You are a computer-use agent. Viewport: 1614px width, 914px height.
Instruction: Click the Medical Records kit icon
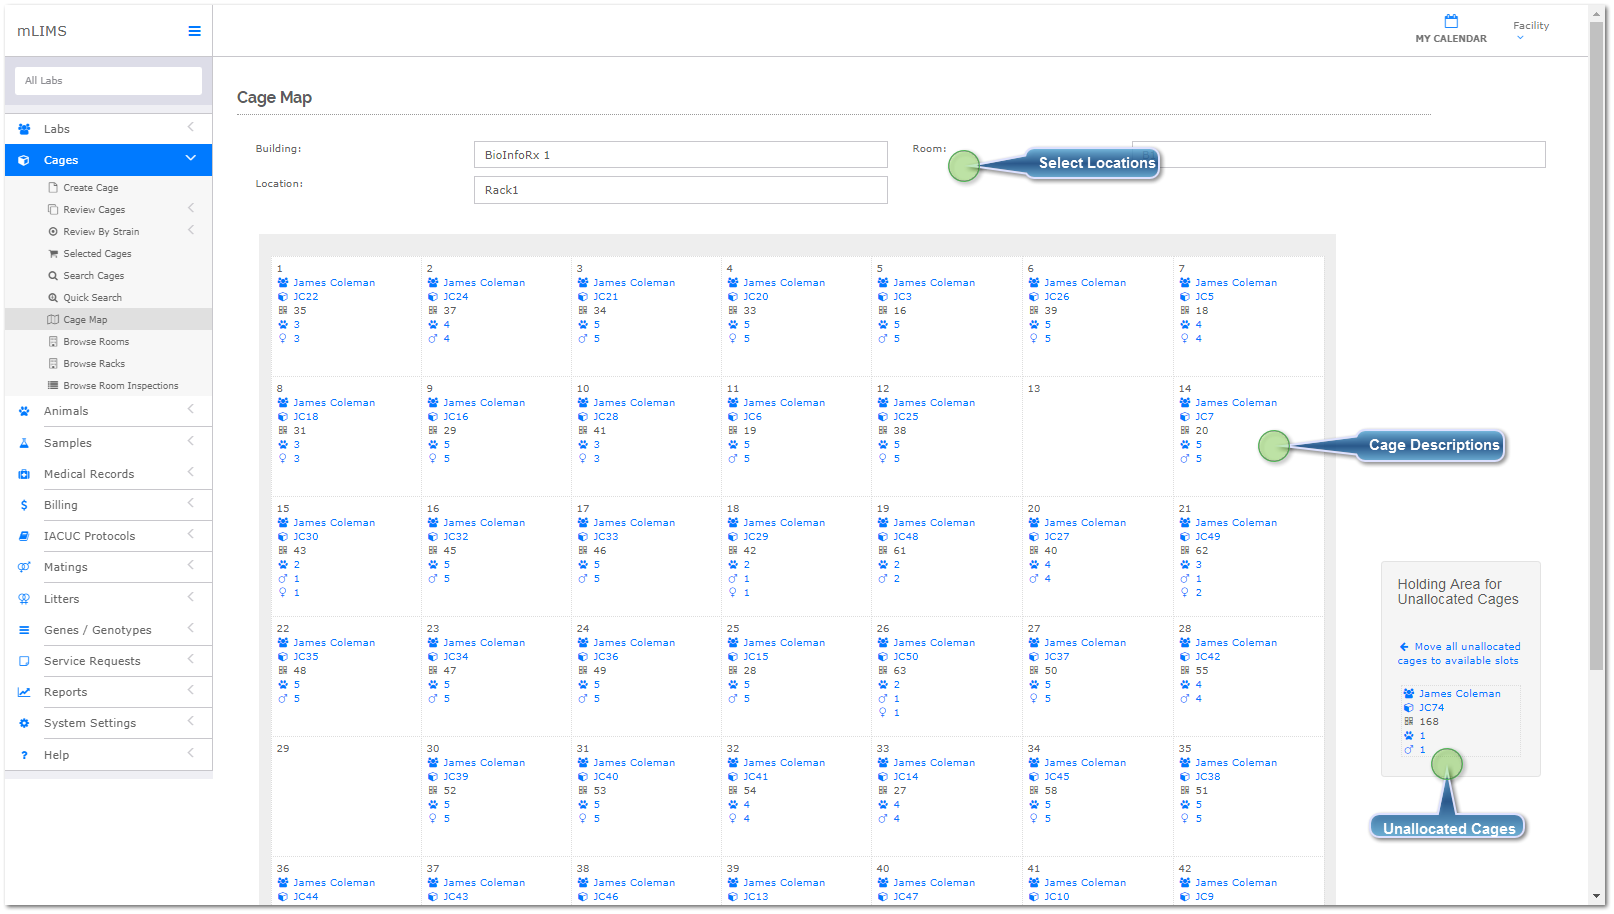24,474
